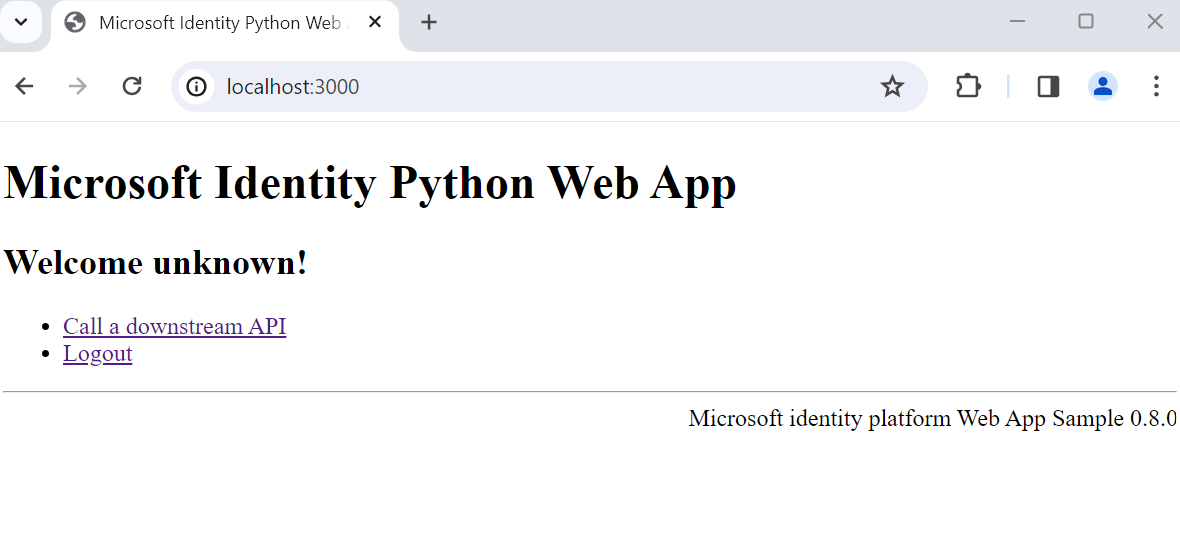Click the back navigation arrow

click(24, 87)
